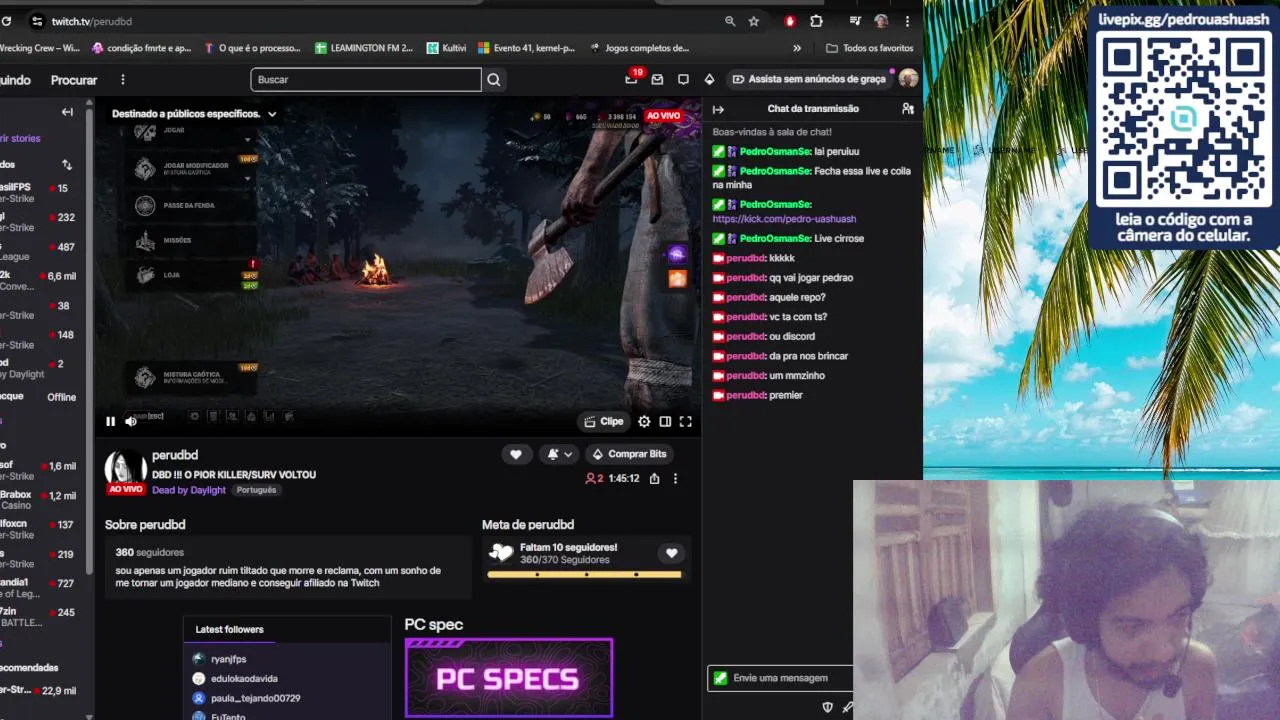Click the heart follow button beside perudbd

pos(516,454)
